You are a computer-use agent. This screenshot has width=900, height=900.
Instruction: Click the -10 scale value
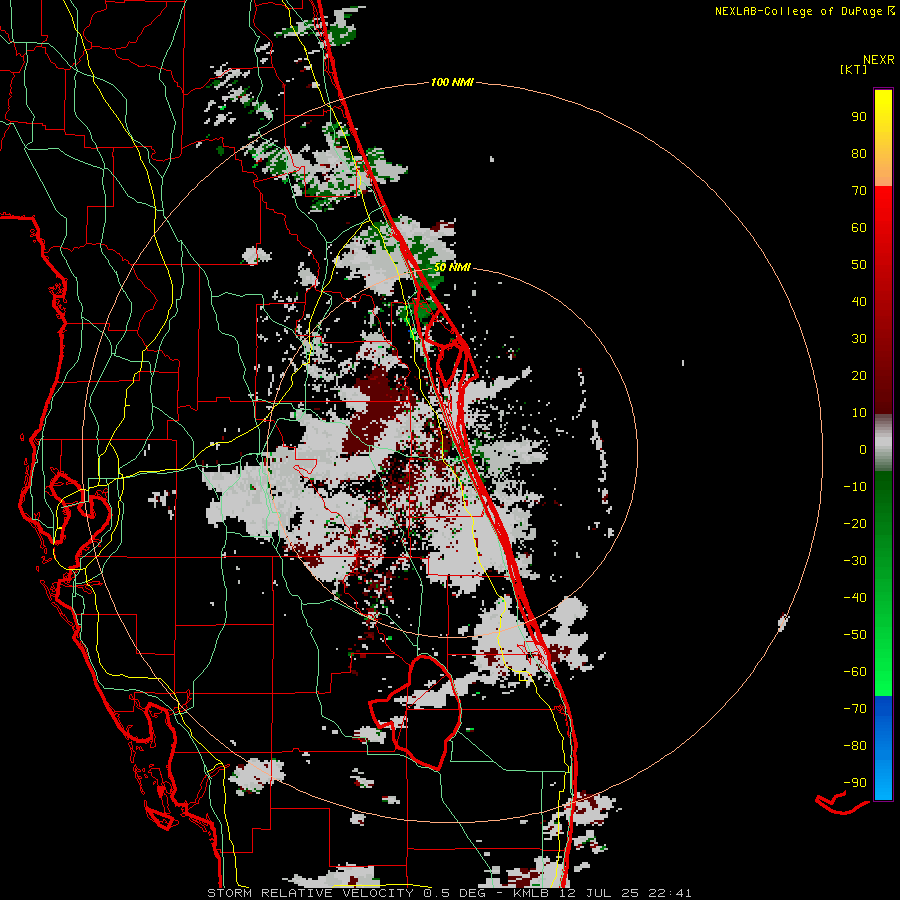[855, 487]
